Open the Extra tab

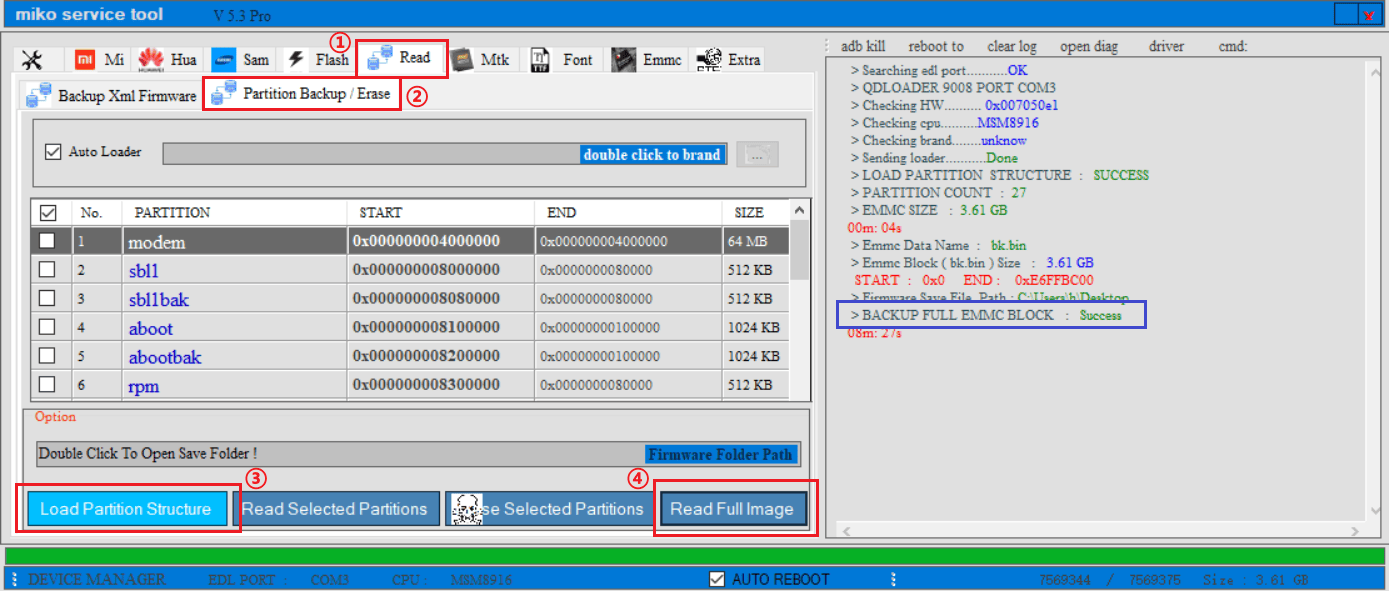pyautogui.click(x=729, y=60)
